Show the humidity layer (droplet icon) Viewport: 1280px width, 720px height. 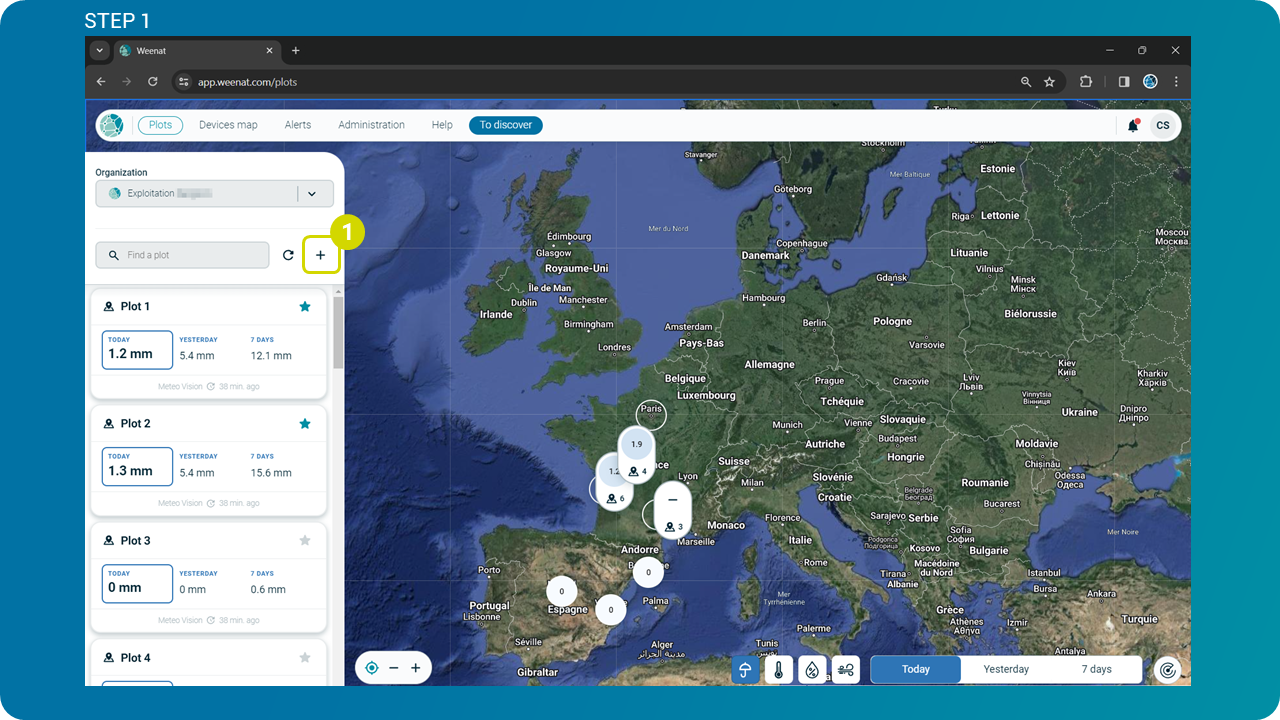point(812,670)
